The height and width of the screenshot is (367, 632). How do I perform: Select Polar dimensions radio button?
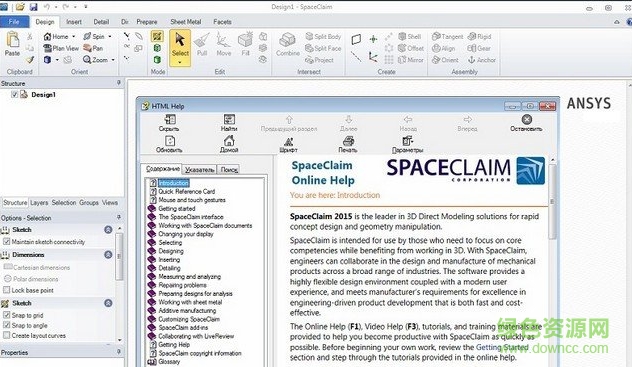point(7,279)
